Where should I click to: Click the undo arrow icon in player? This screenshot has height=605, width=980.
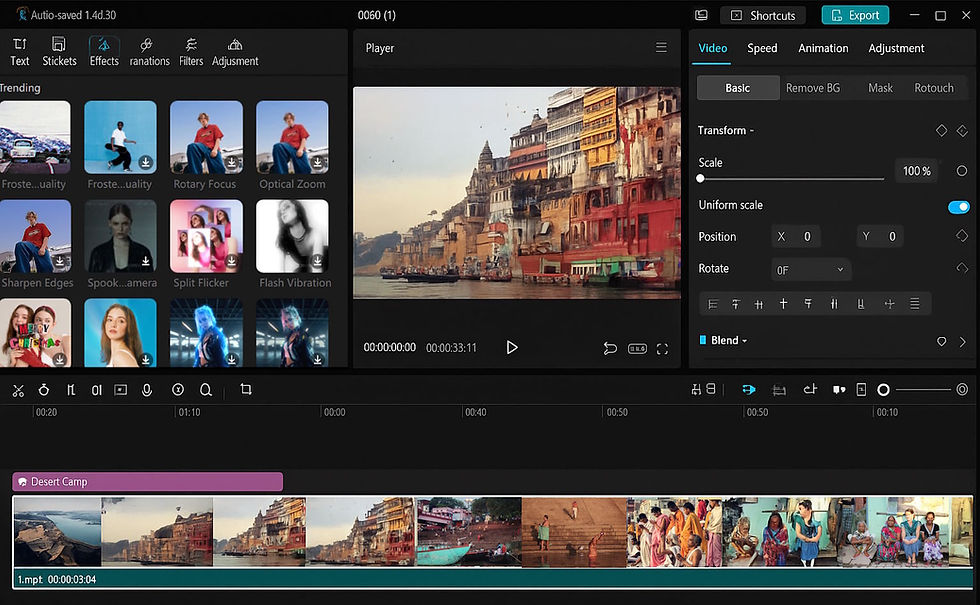(x=610, y=349)
